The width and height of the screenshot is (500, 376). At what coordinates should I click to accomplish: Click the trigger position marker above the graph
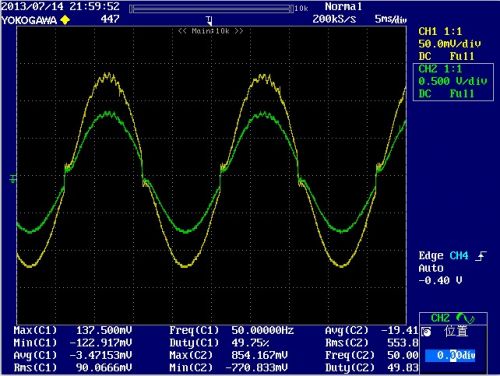209,21
